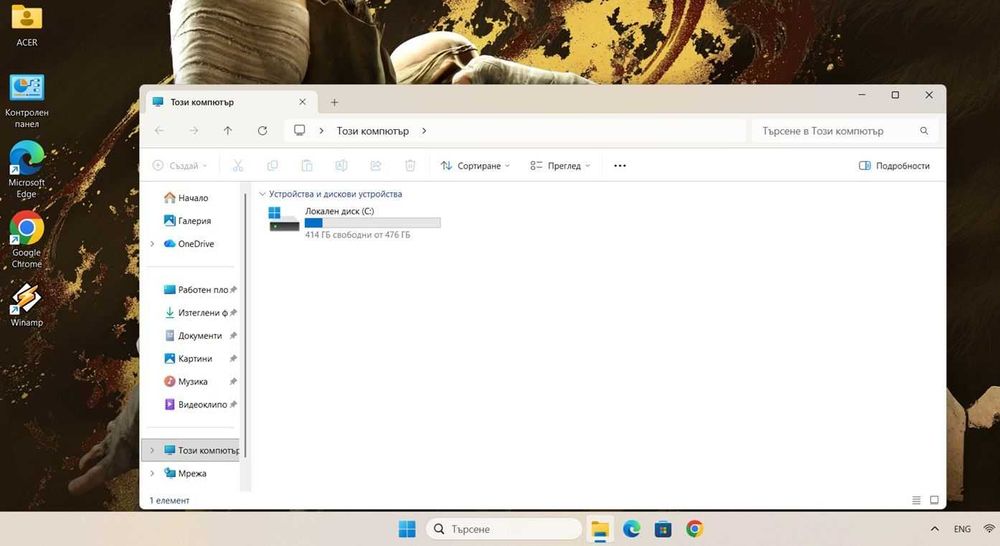Click the Paste toolbar icon
Viewport: 1000px width, 546px height.
[x=307, y=166]
